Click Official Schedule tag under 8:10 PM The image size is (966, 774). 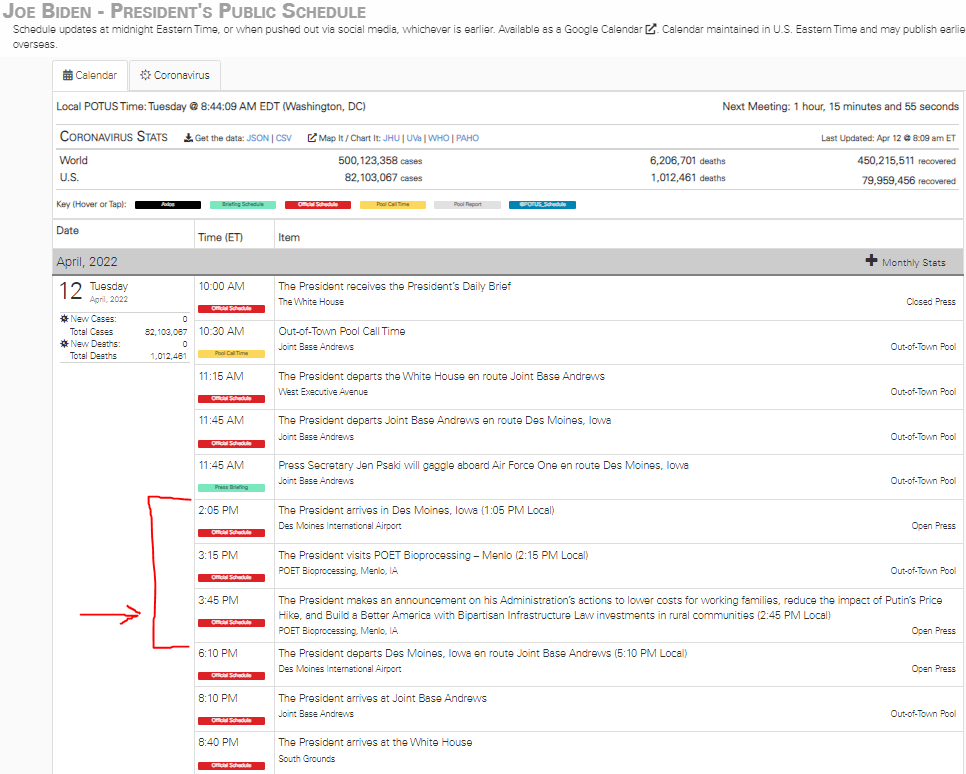[231, 720]
